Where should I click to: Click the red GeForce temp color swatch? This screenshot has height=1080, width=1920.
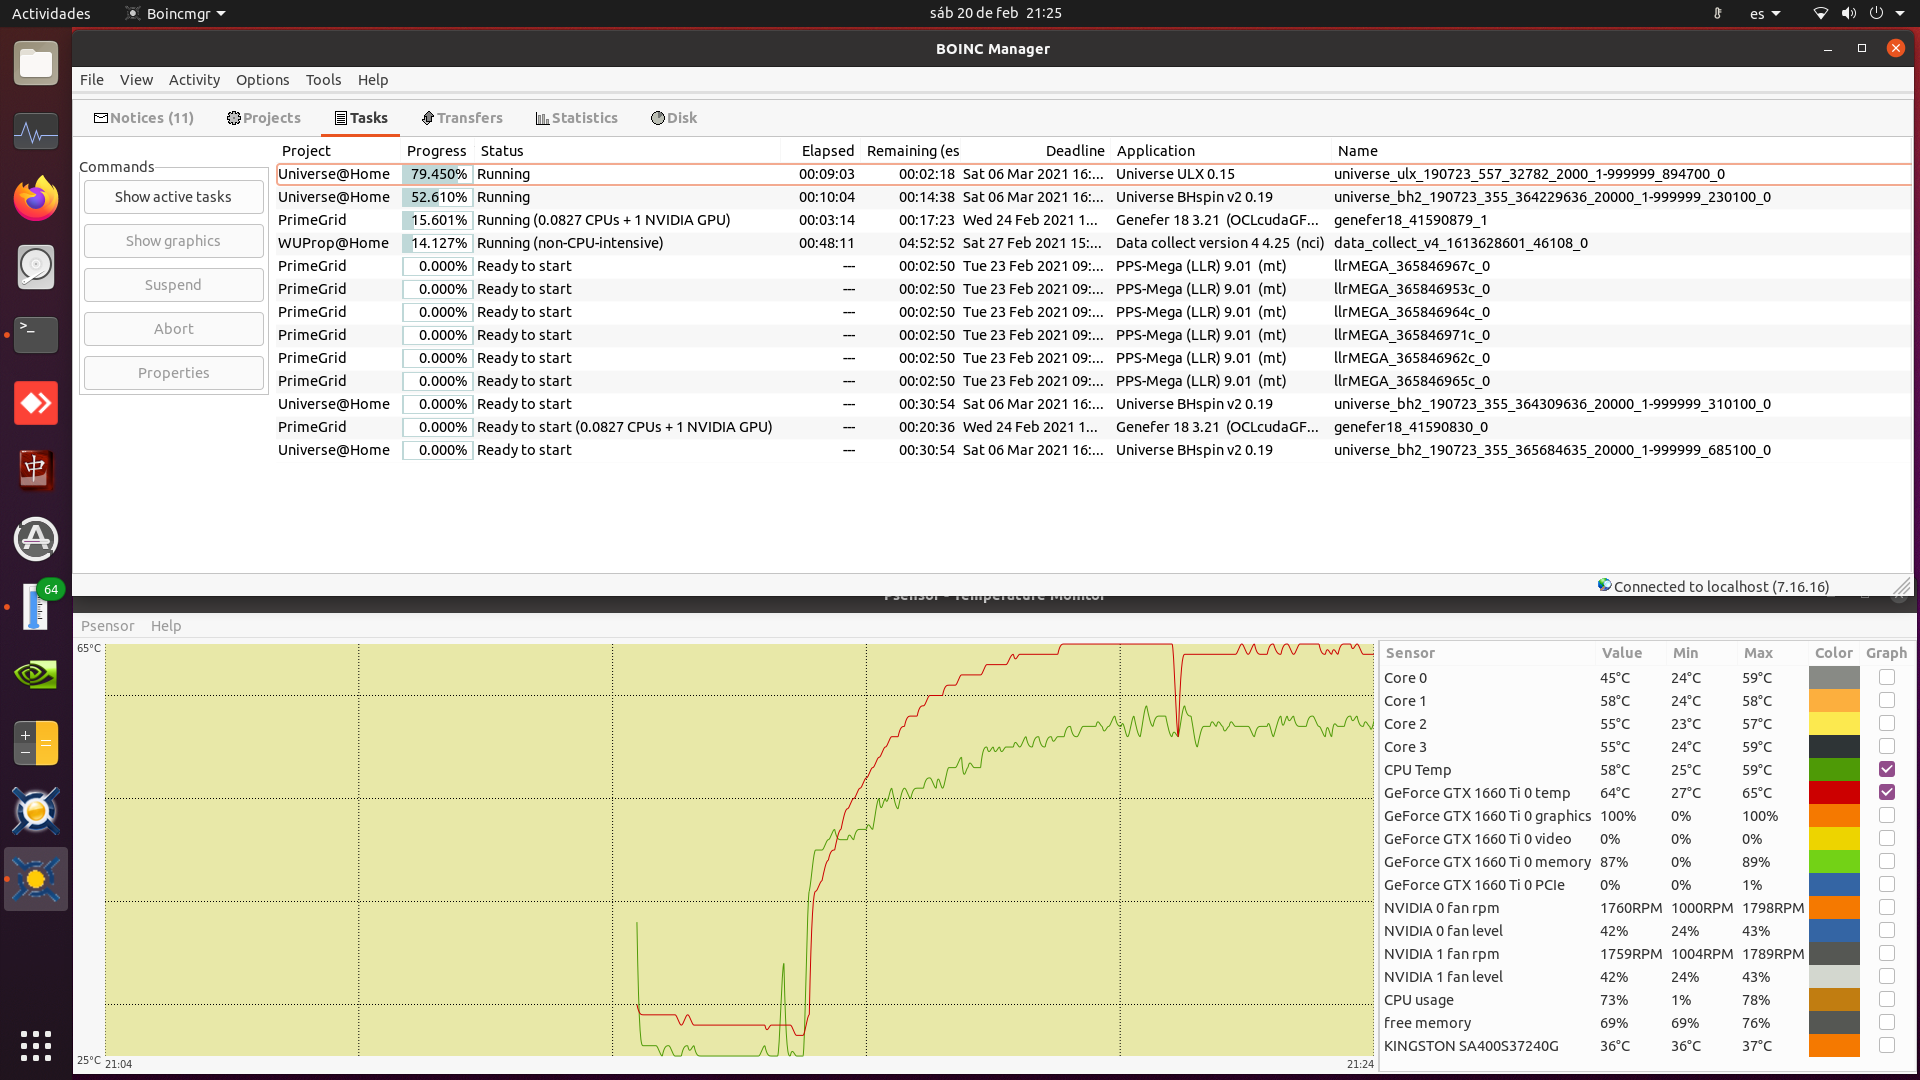1834,793
